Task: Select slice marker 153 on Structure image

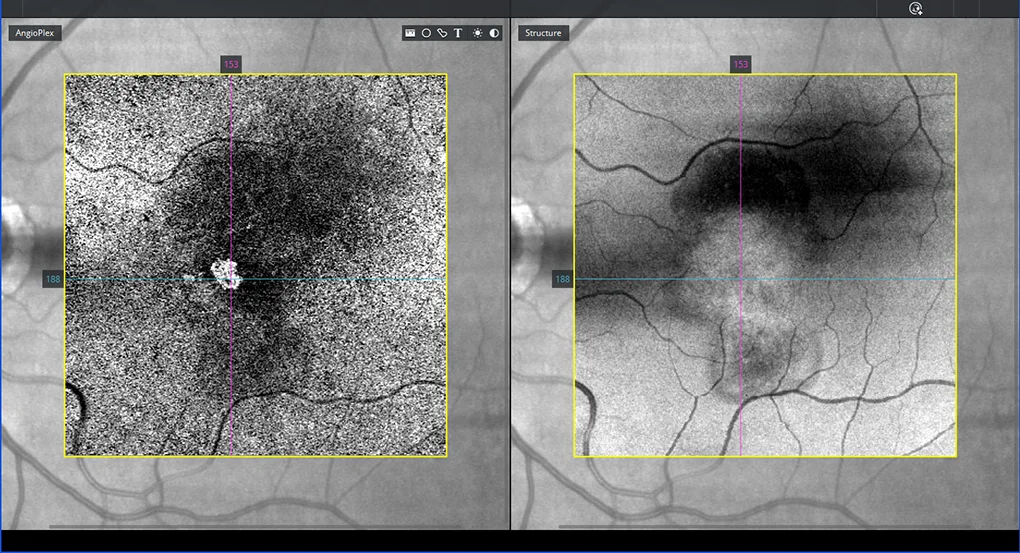Action: (x=740, y=64)
